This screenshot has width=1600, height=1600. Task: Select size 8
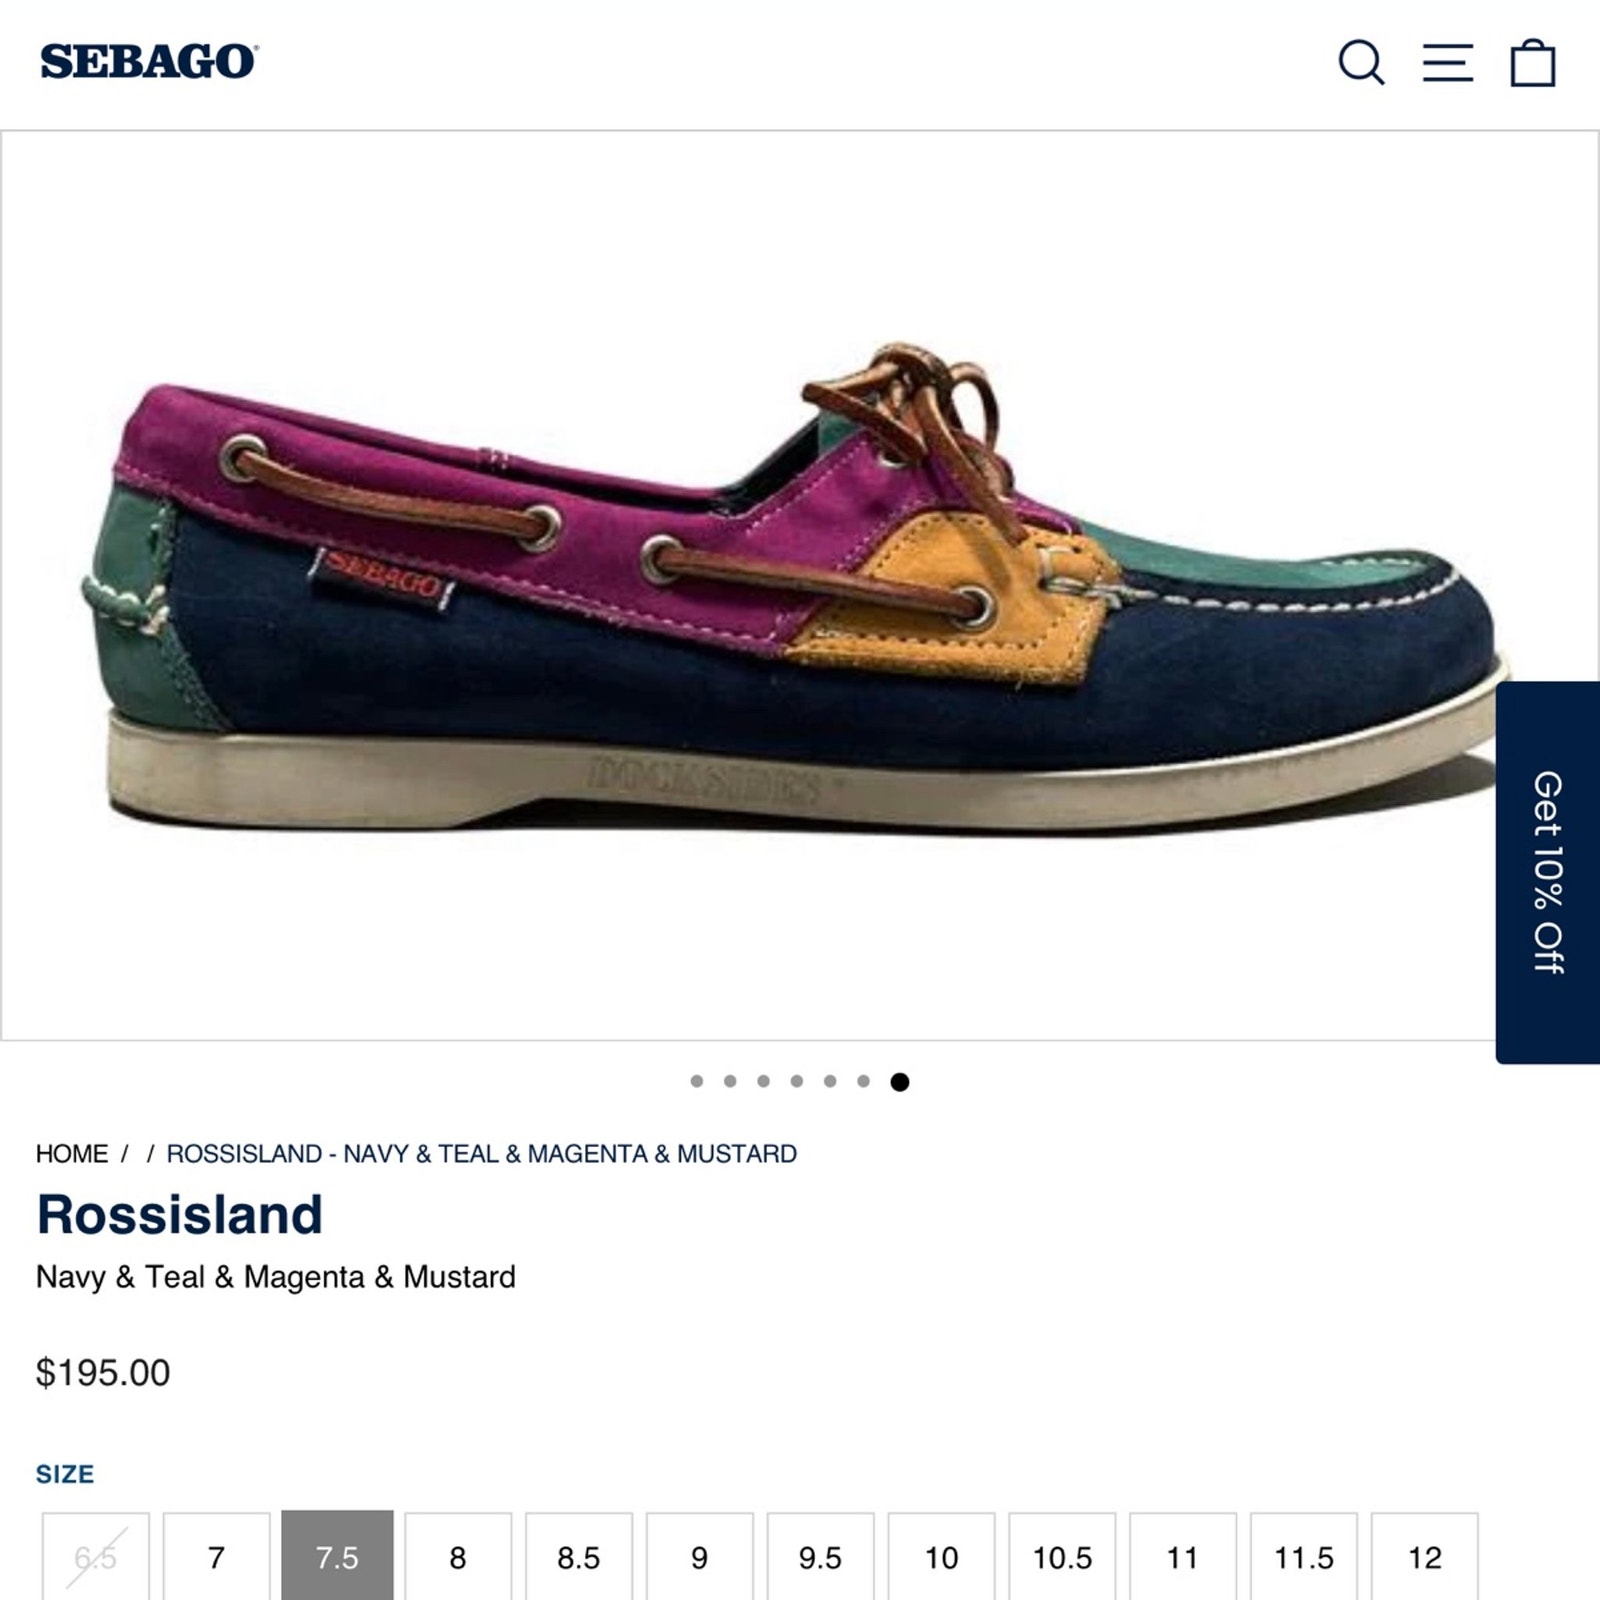tap(458, 1556)
